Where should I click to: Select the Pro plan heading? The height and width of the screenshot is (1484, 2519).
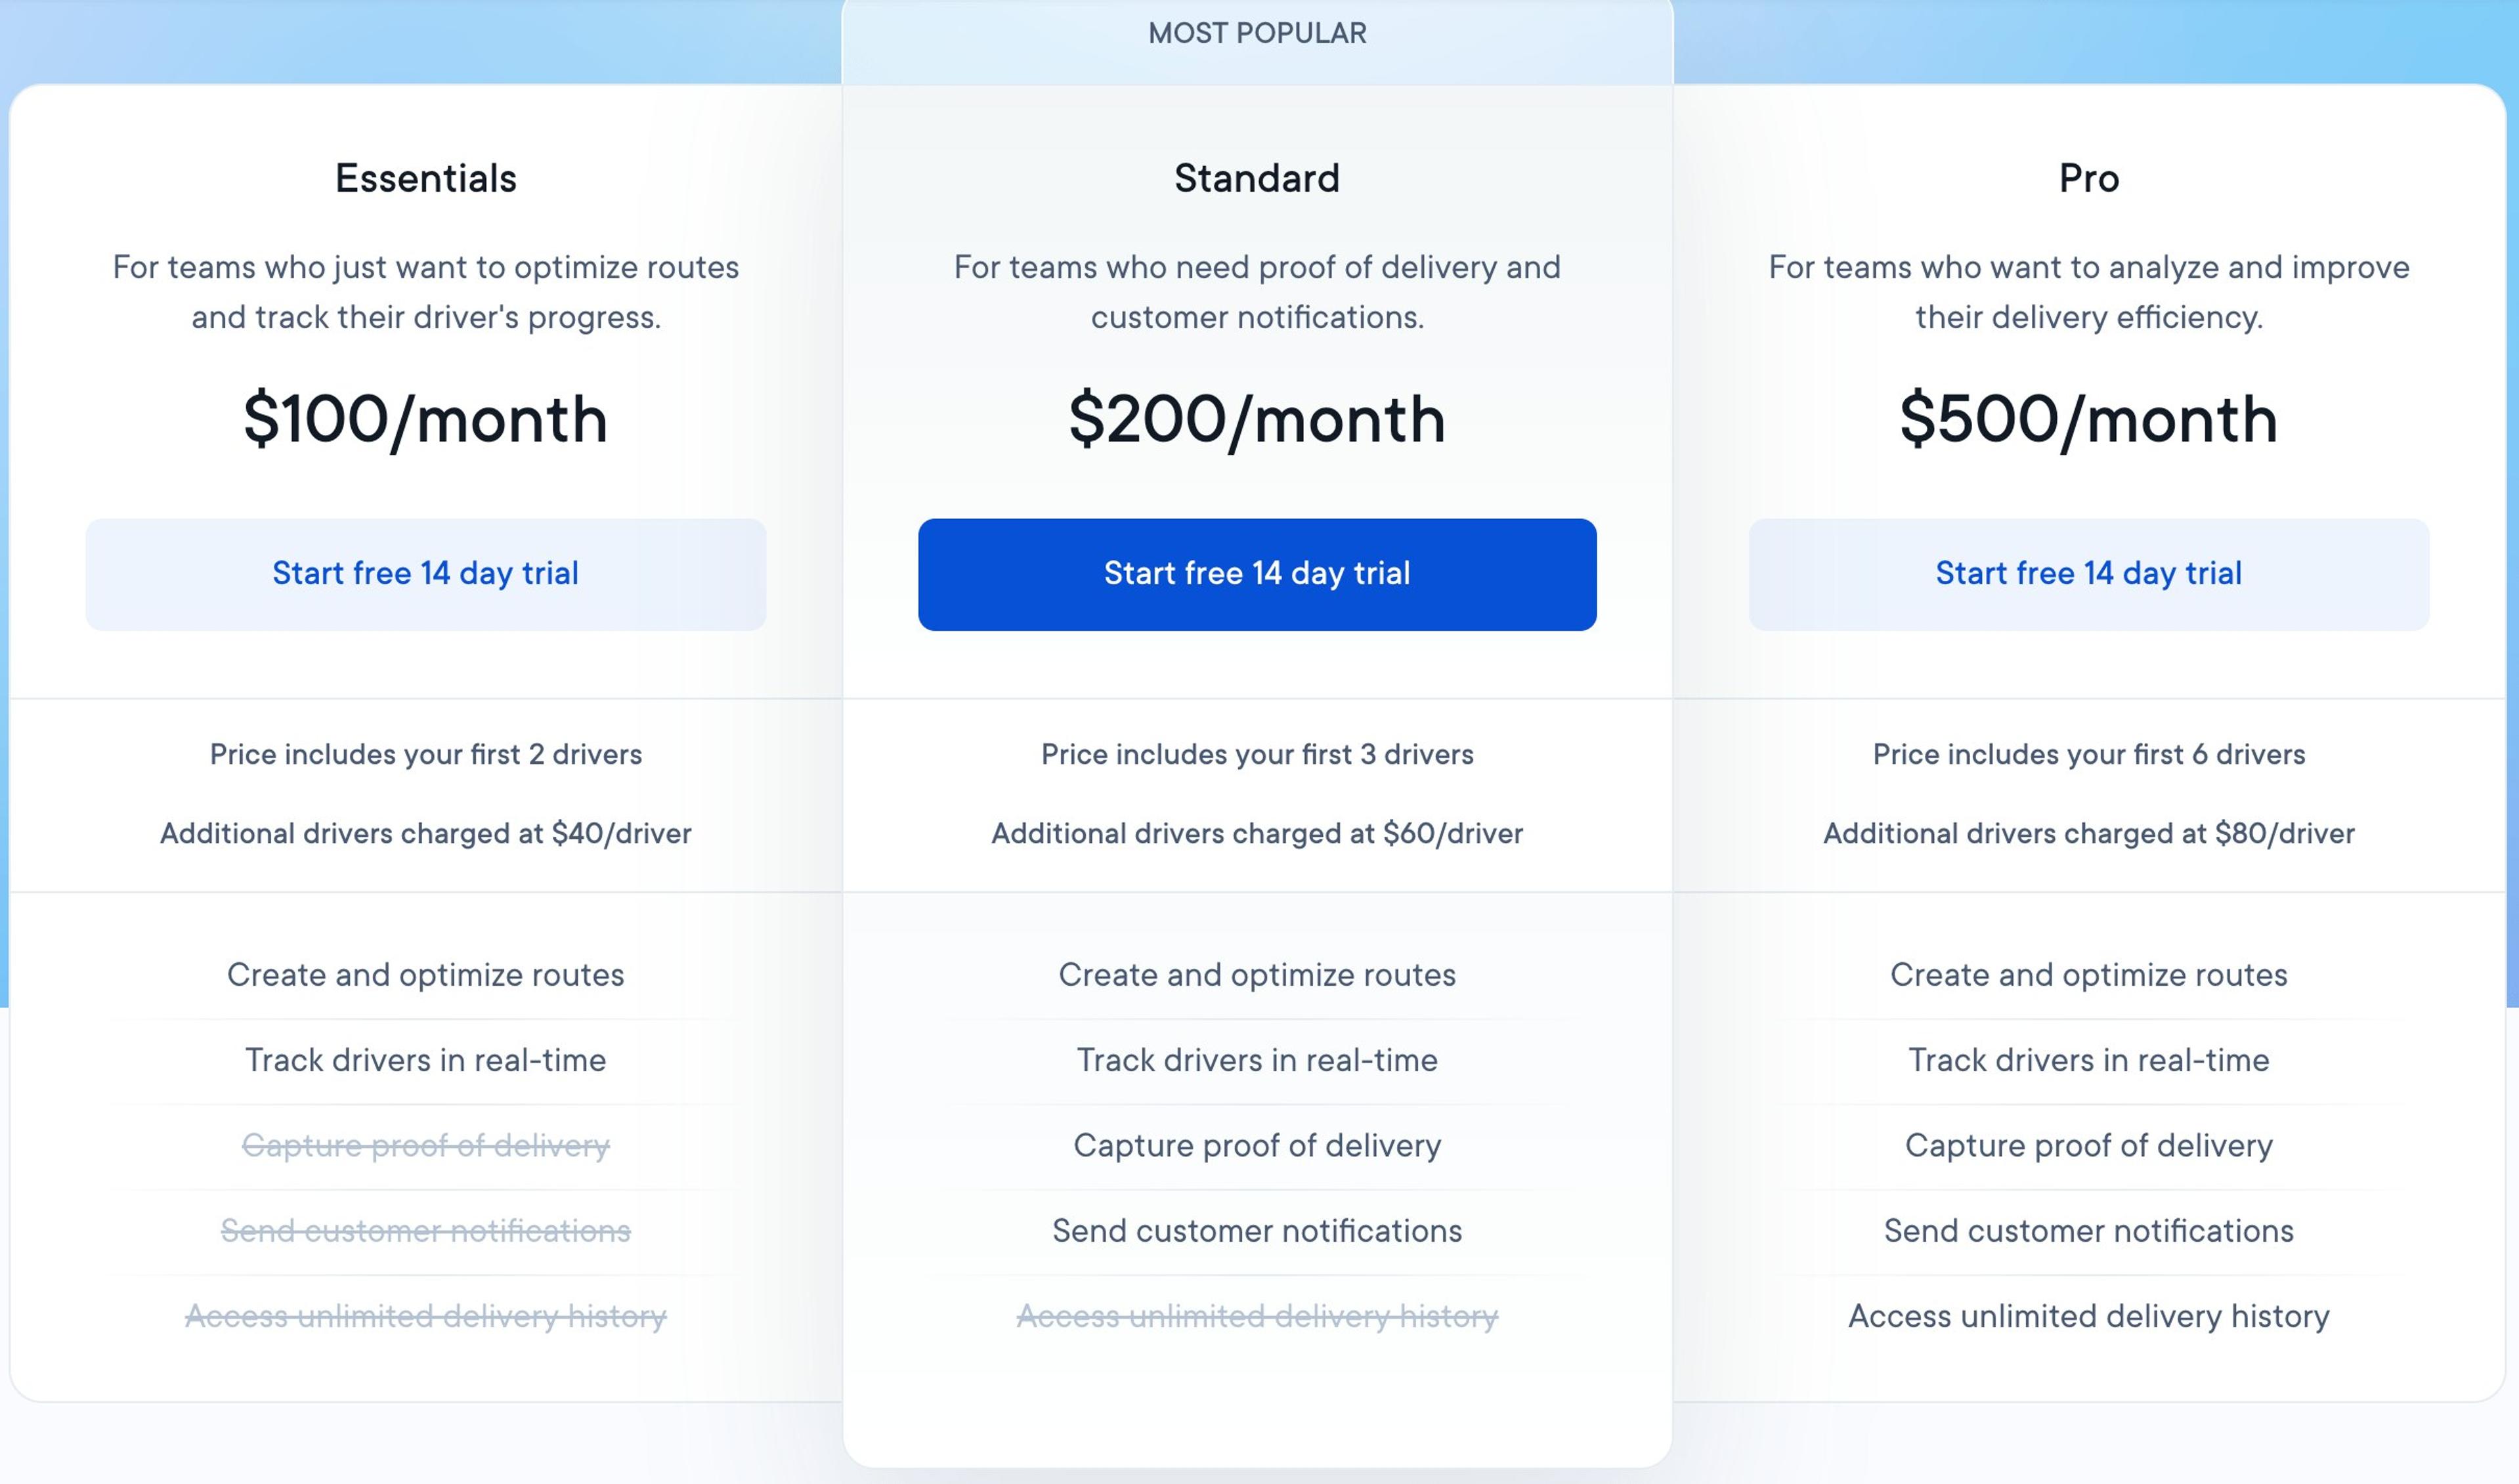click(x=2088, y=178)
